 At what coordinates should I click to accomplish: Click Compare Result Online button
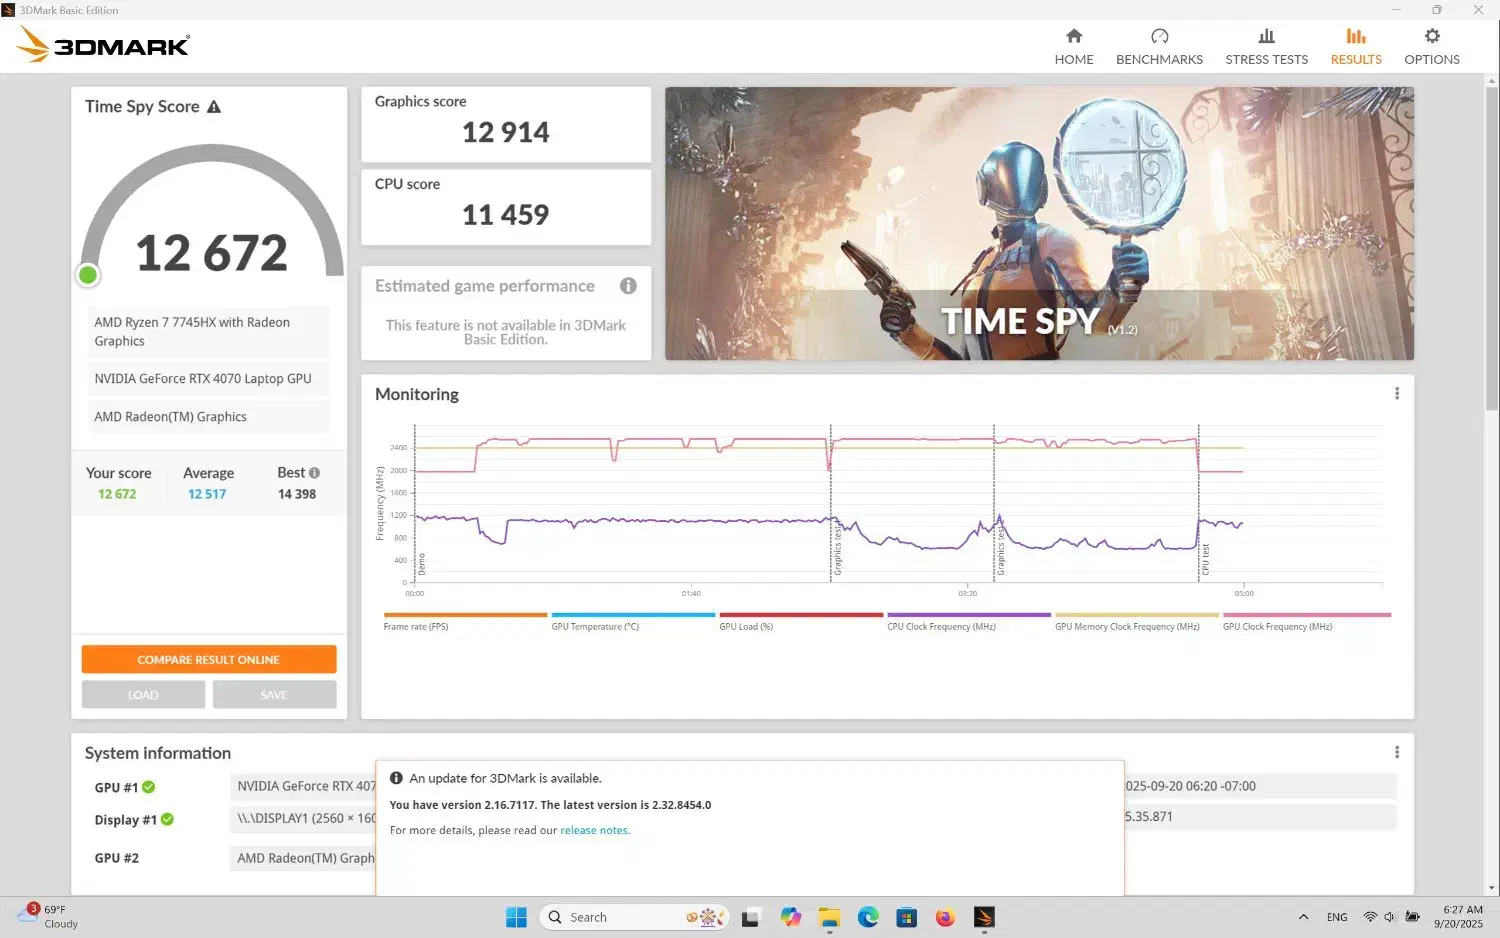click(x=209, y=660)
